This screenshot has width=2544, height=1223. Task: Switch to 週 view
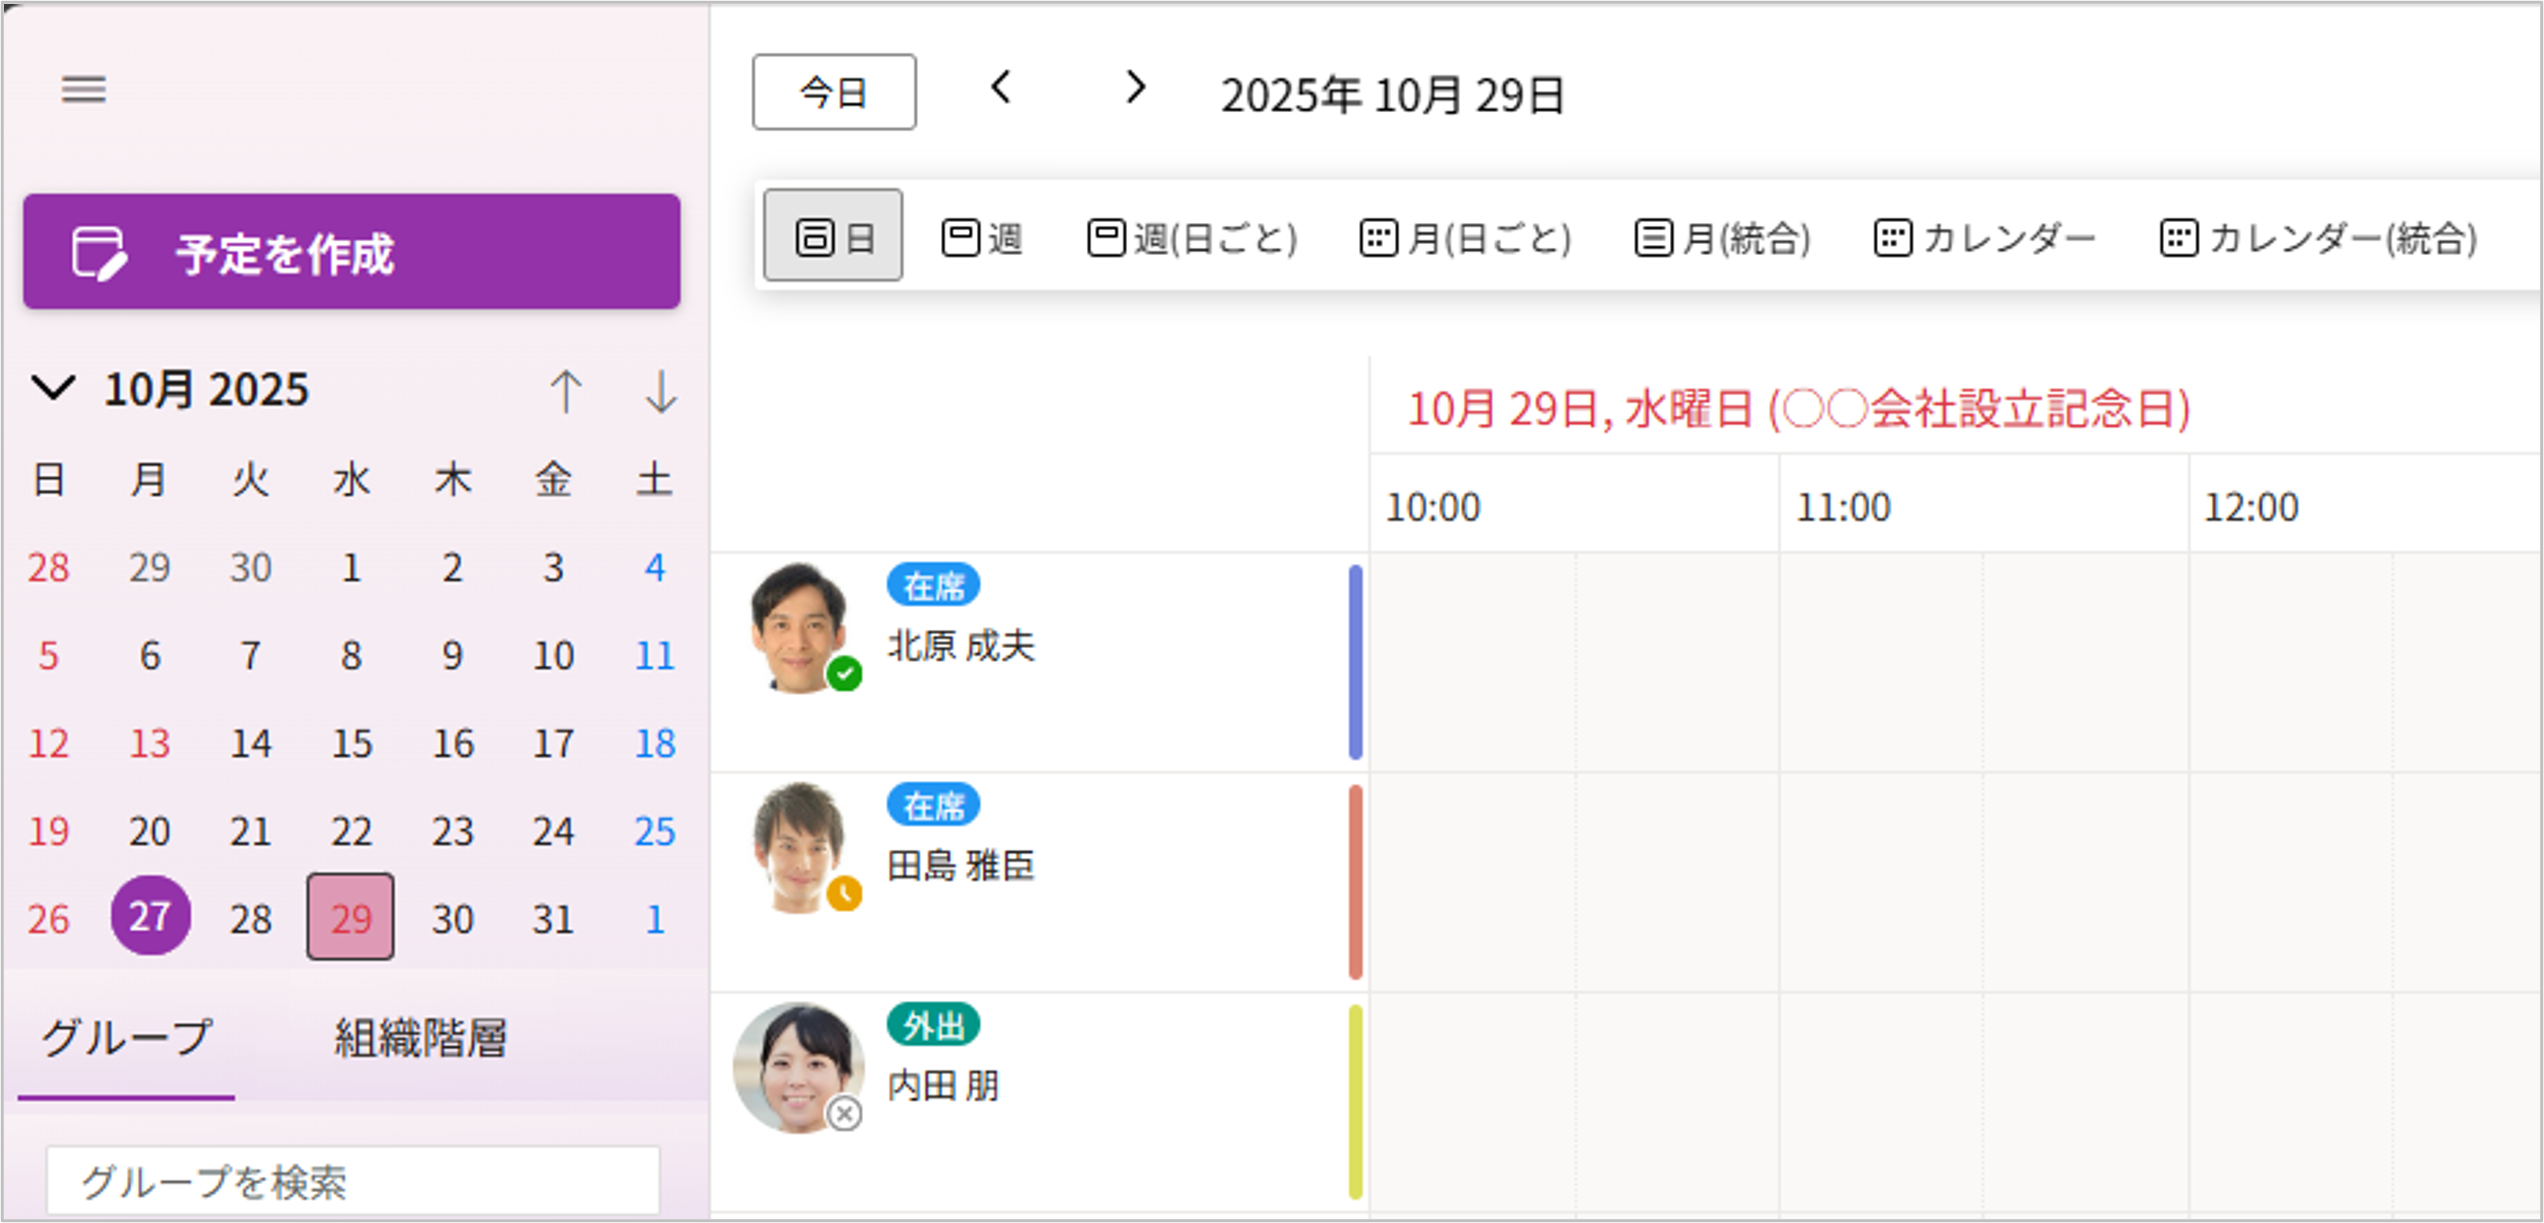pyautogui.click(x=982, y=238)
